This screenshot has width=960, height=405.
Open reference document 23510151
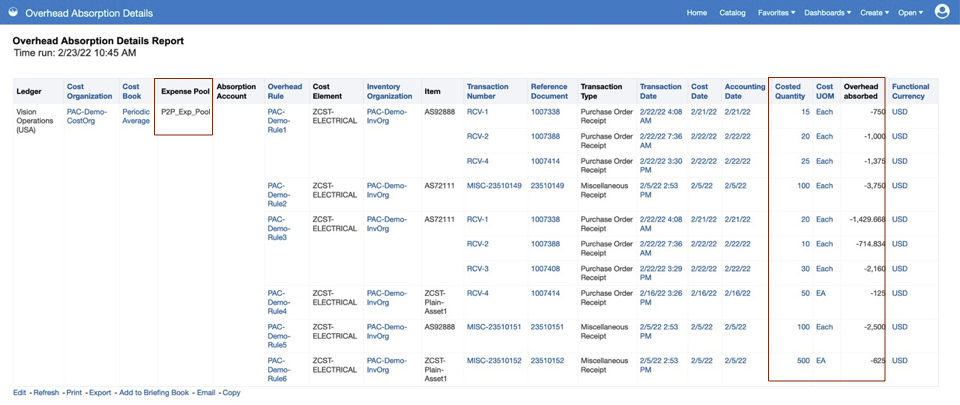point(549,327)
